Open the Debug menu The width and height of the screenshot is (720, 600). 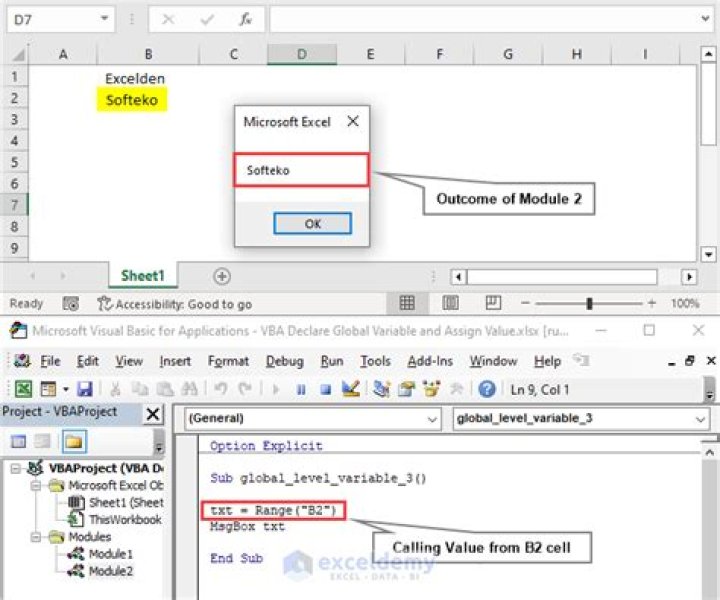pos(285,361)
